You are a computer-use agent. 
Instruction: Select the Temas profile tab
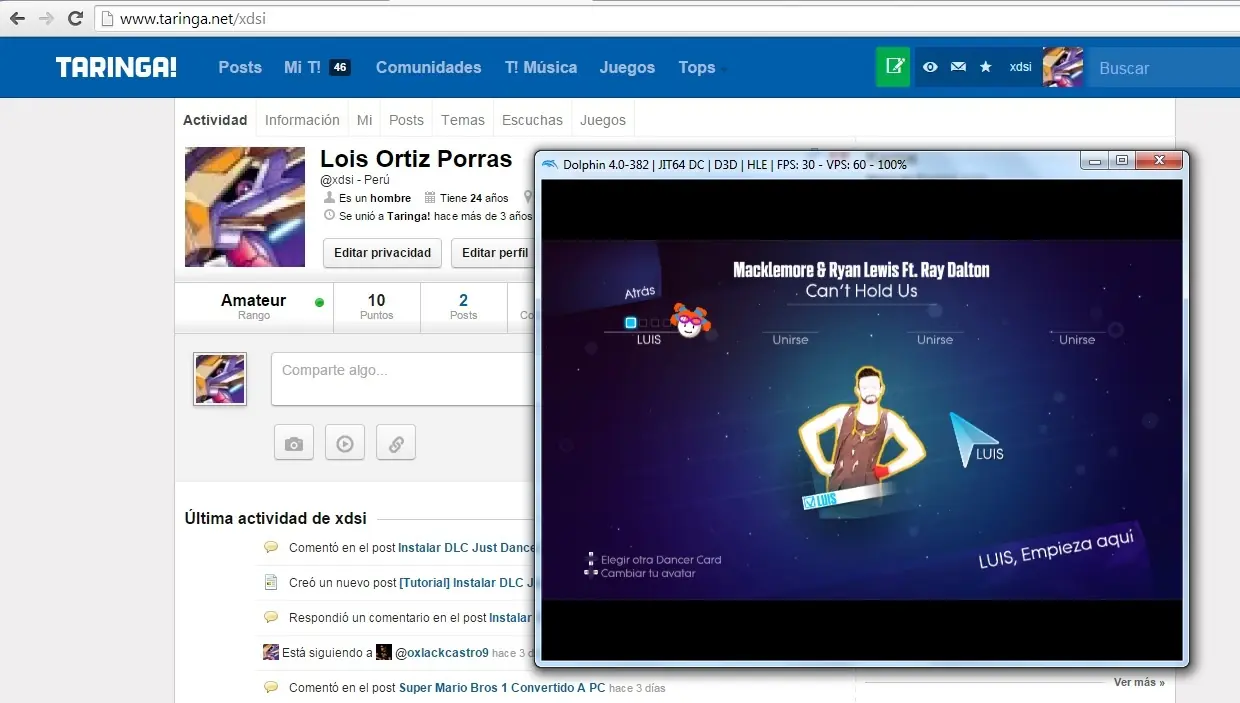click(x=463, y=120)
